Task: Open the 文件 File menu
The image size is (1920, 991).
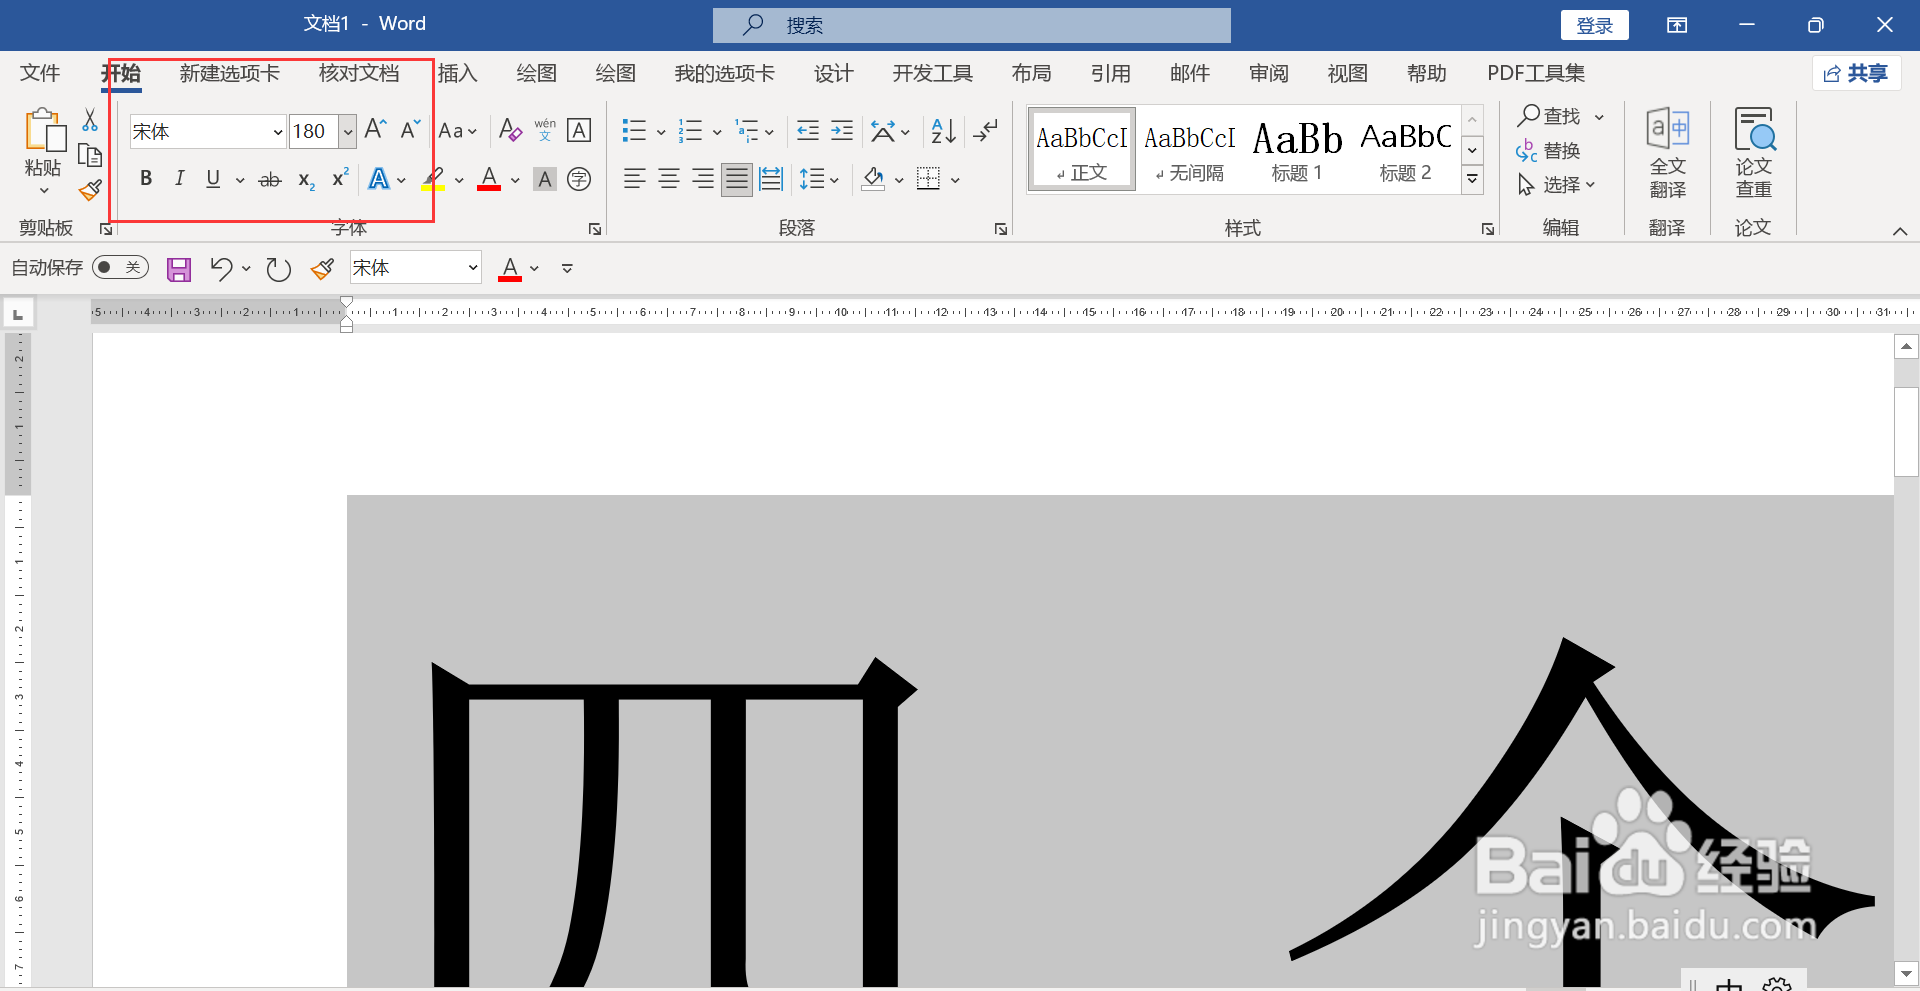Action: (x=40, y=73)
